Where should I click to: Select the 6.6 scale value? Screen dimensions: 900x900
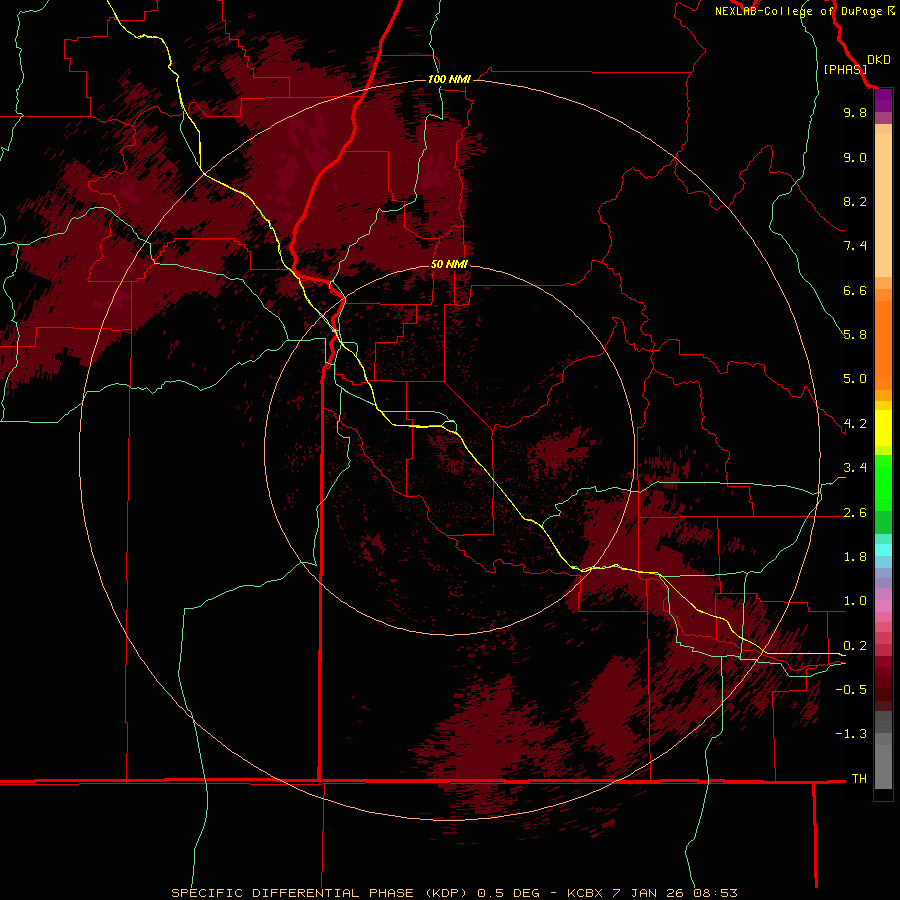[x=855, y=290]
